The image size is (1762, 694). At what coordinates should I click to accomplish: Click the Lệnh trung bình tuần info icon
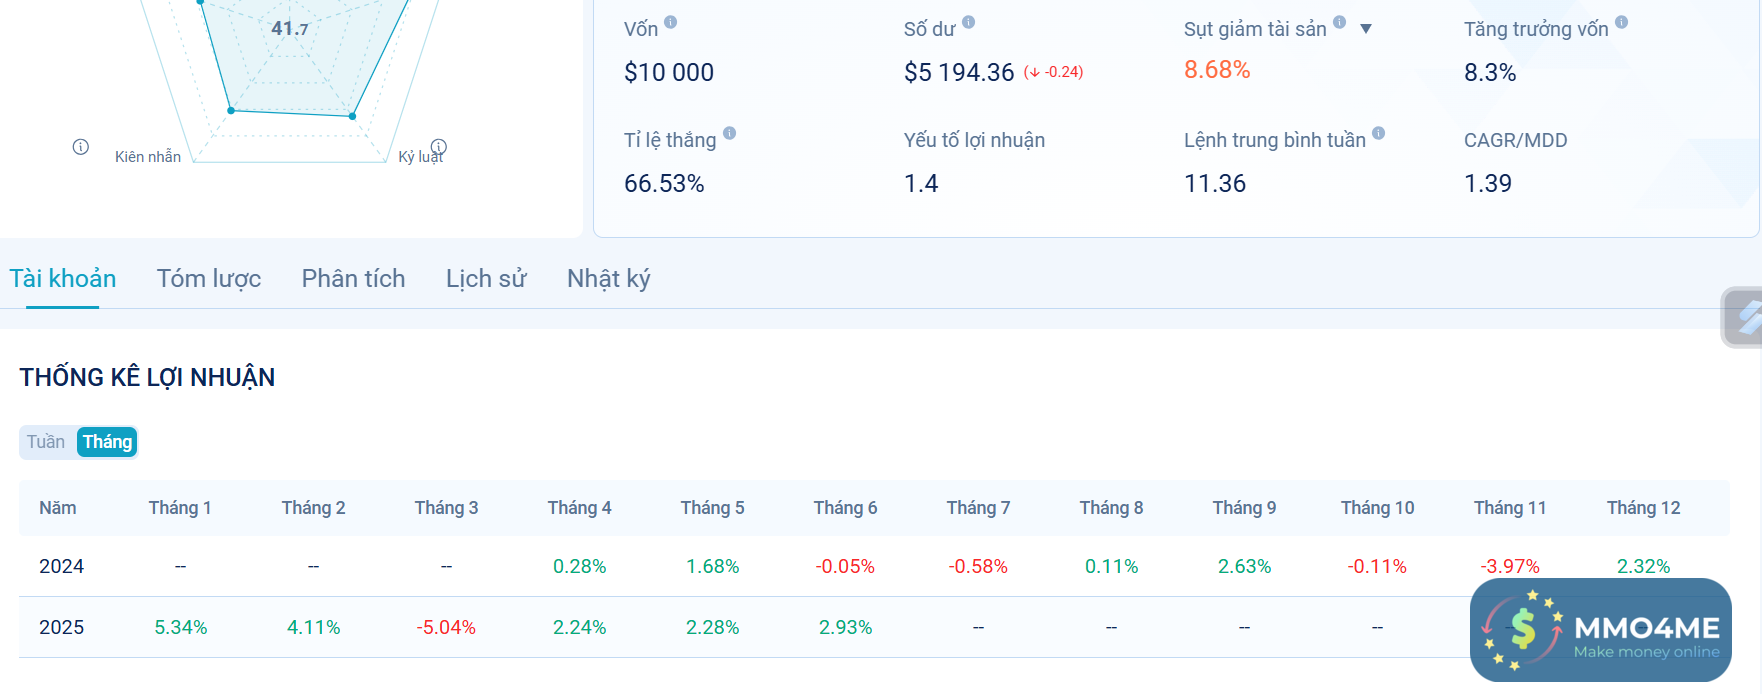pyautogui.click(x=1378, y=133)
